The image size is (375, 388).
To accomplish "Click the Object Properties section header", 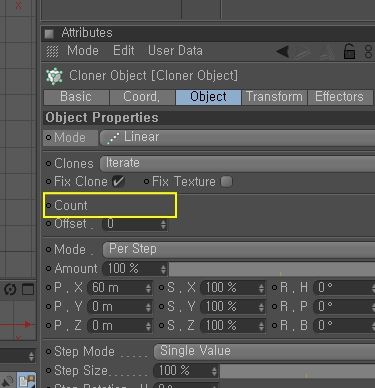I will 209,118.
